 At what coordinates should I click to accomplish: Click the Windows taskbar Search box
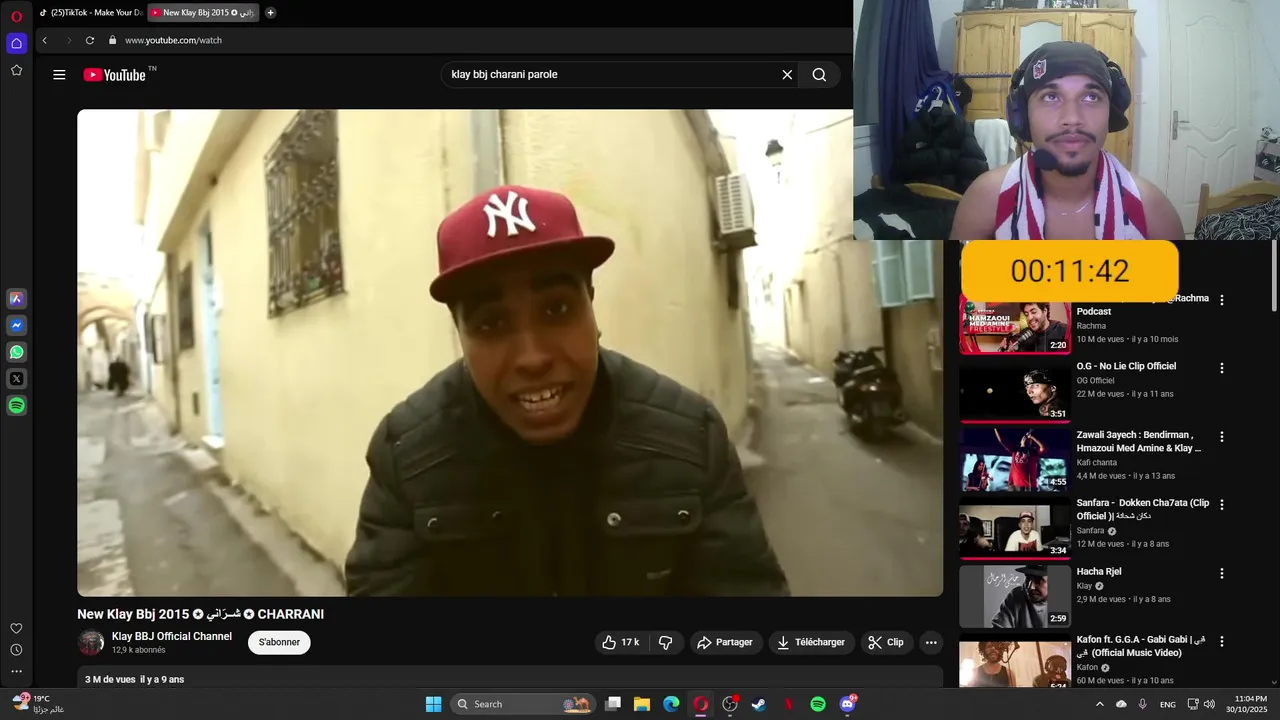523,704
